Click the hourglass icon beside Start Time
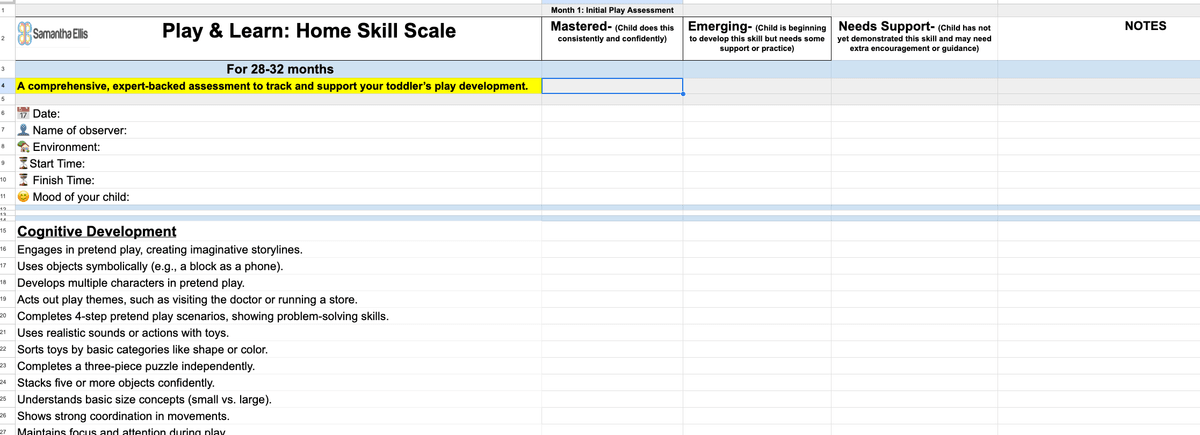Image resolution: width=1200 pixels, height=435 pixels. [x=23, y=163]
